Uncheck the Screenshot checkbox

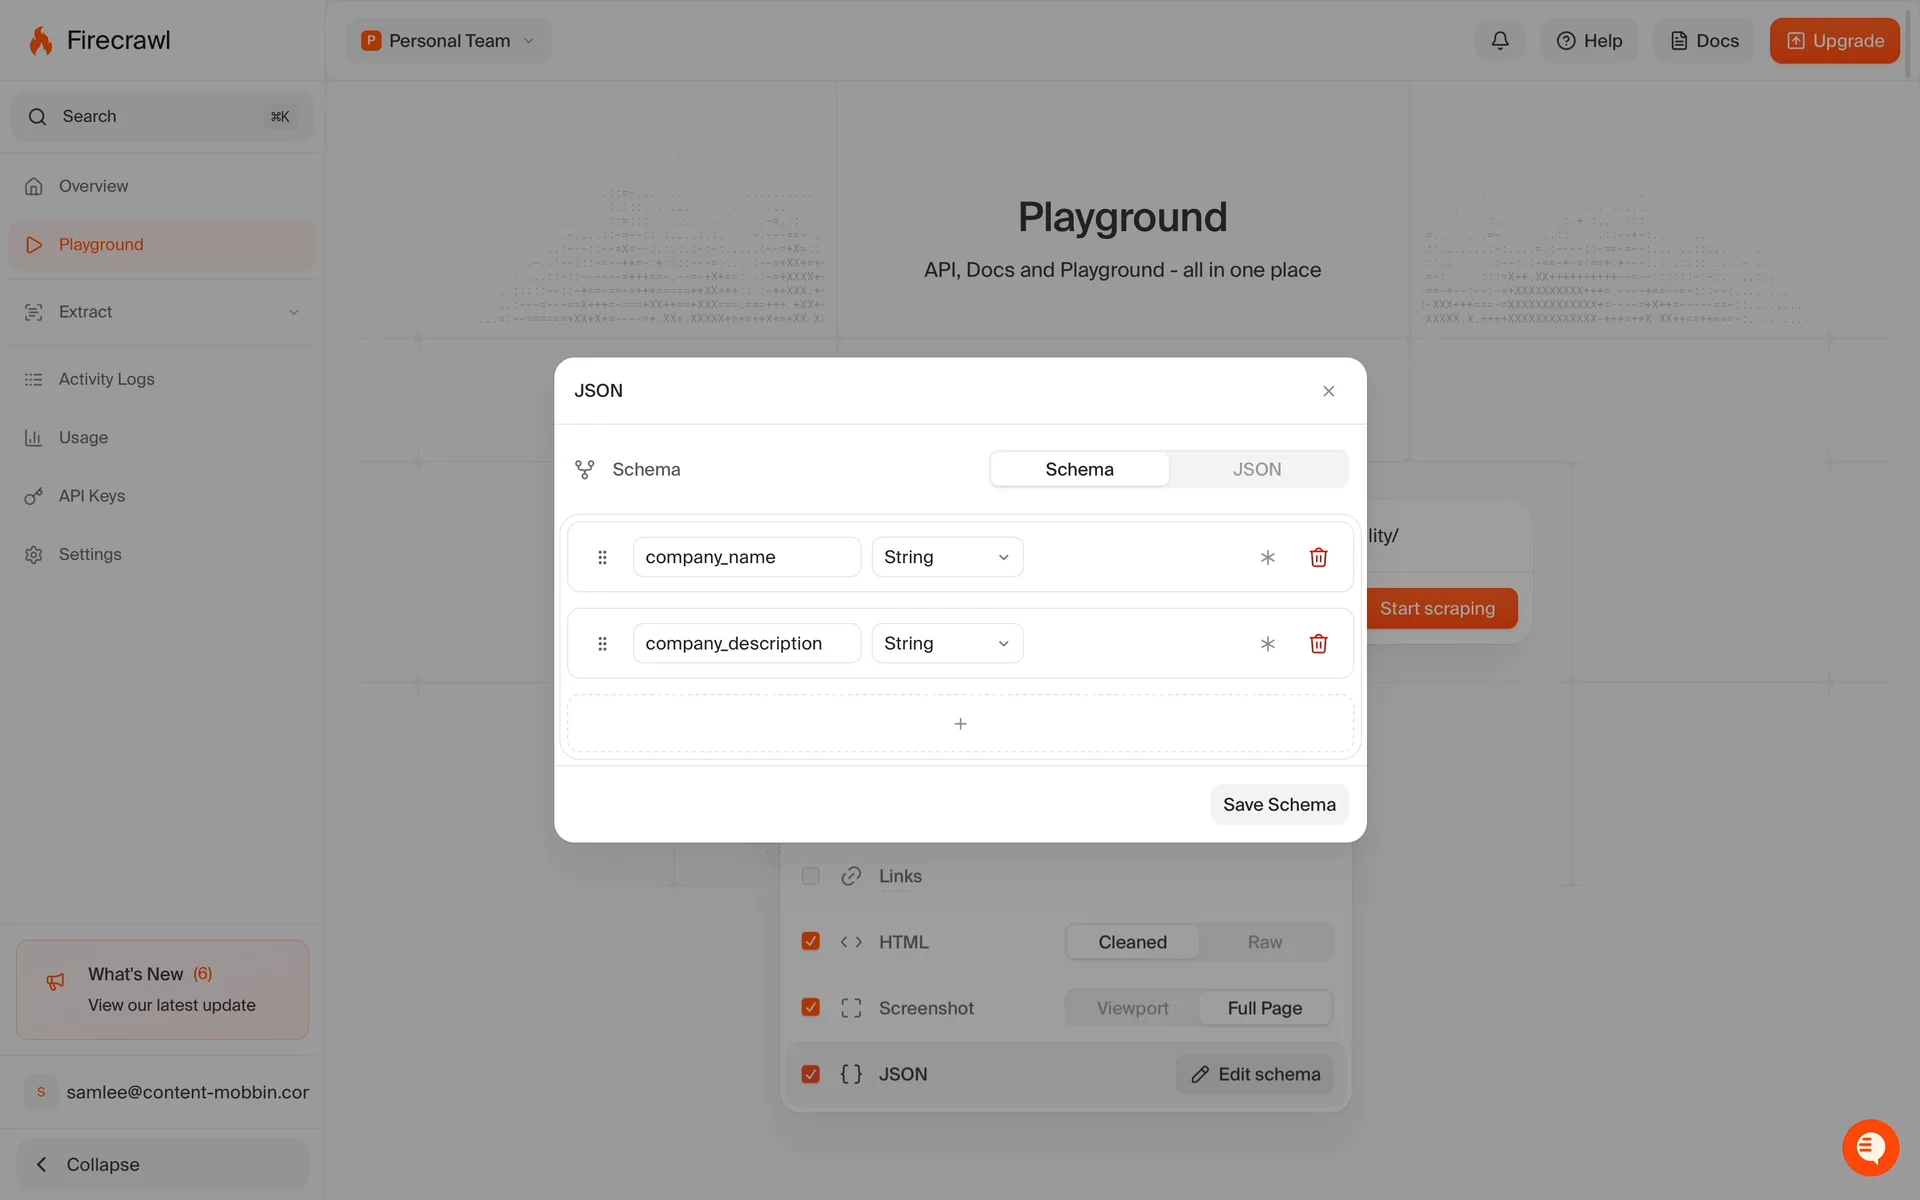coord(811,1007)
